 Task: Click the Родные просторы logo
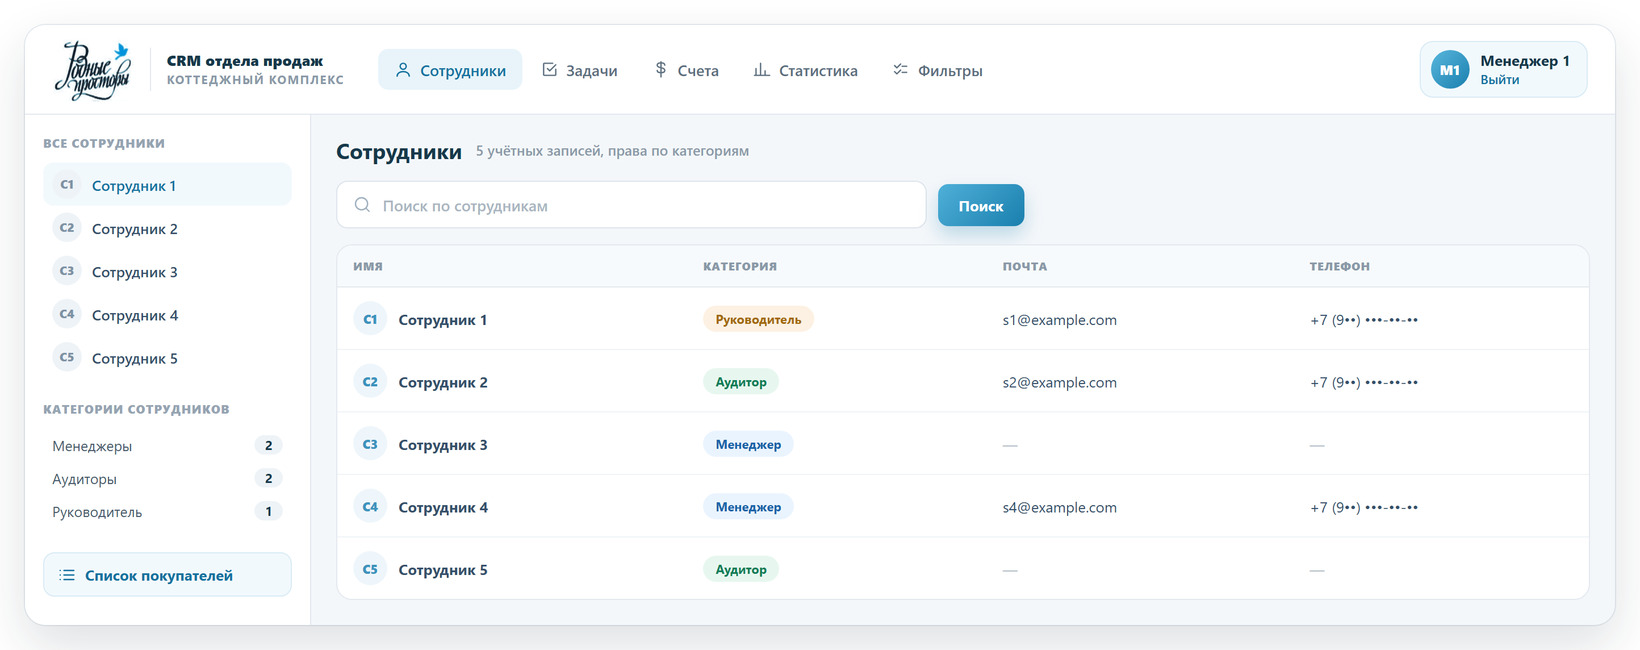click(93, 70)
